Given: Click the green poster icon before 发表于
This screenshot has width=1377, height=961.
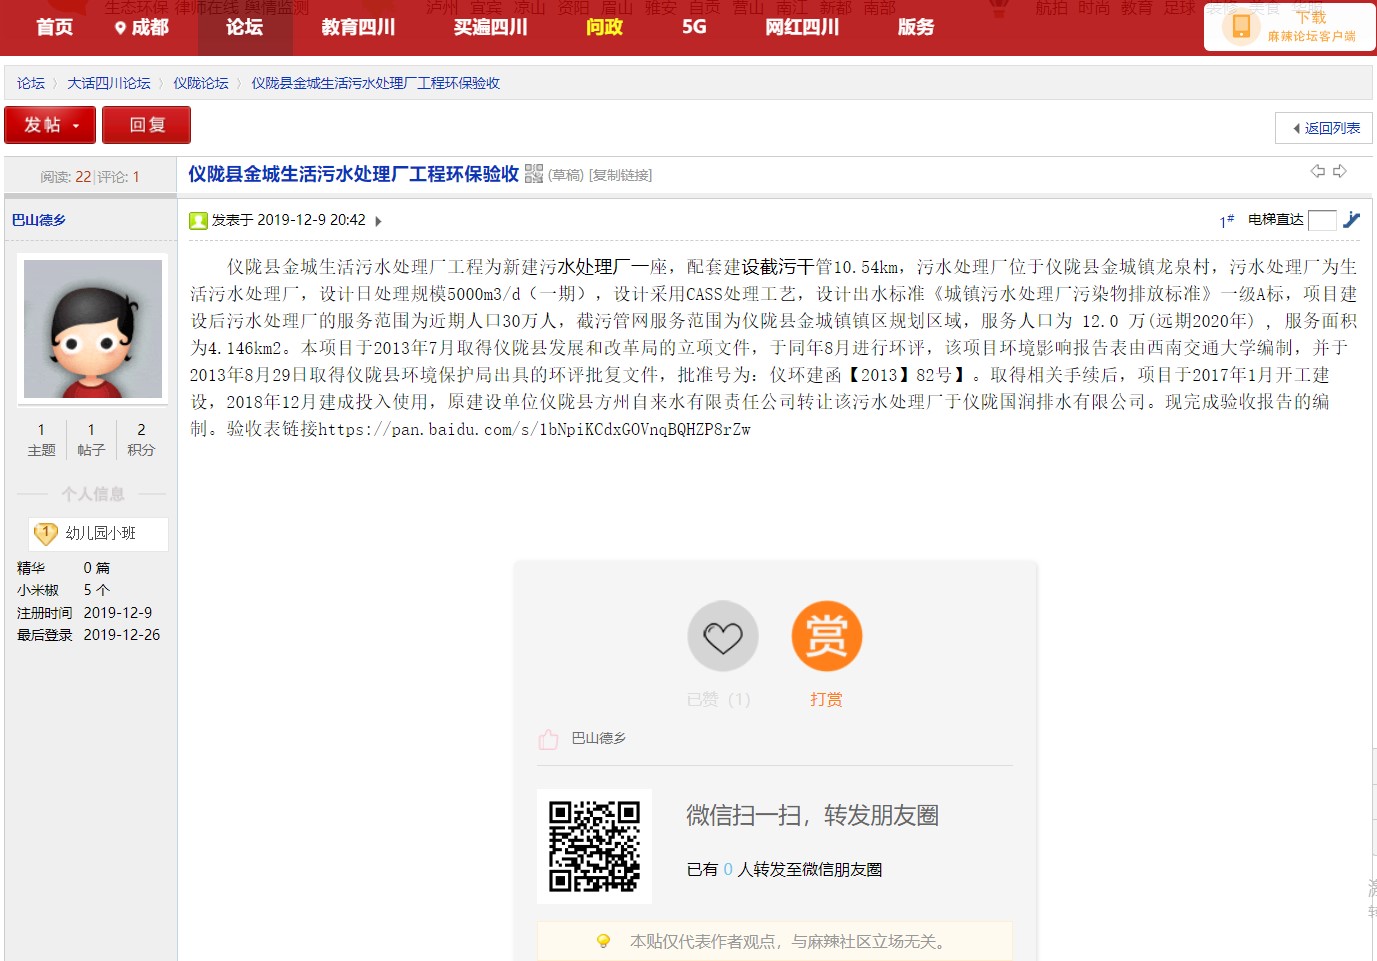Looking at the screenshot, I should (x=198, y=221).
